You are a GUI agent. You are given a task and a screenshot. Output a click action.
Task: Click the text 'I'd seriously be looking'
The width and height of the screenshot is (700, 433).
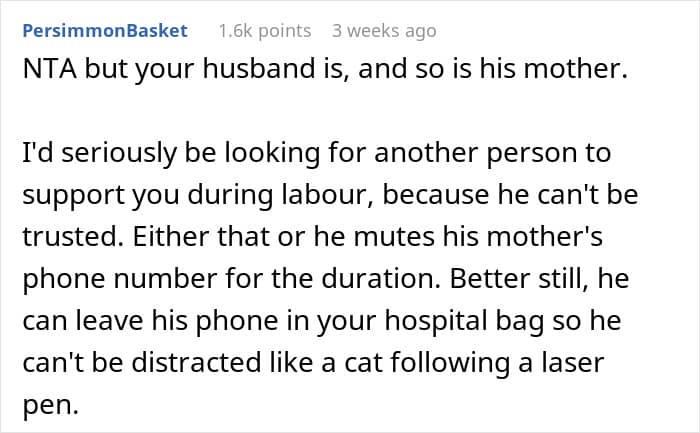coord(171,153)
